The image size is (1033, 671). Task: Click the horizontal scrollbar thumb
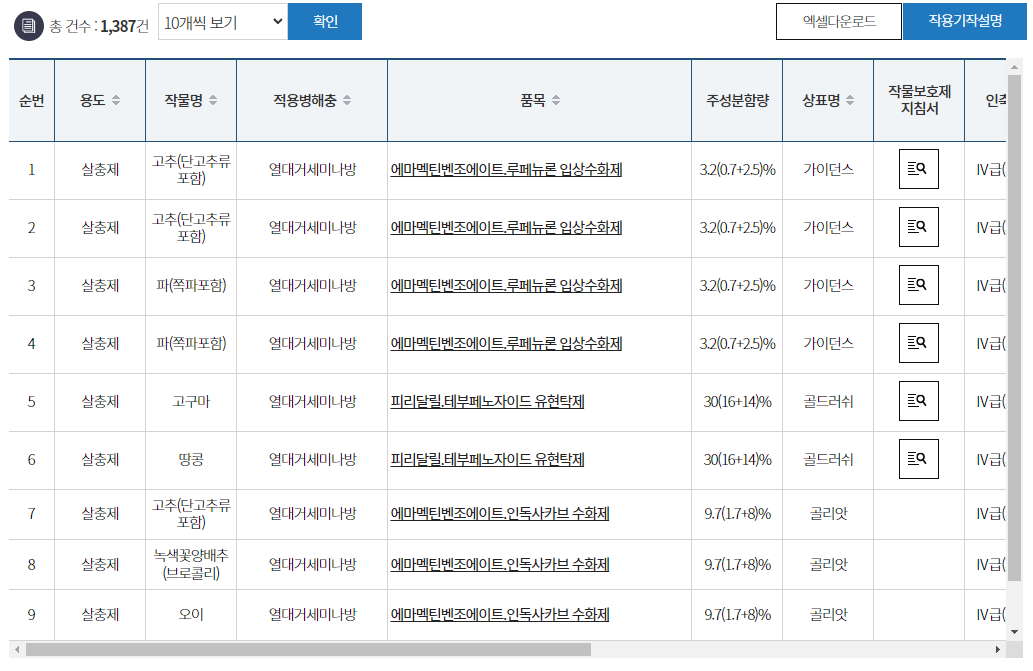coord(308,649)
